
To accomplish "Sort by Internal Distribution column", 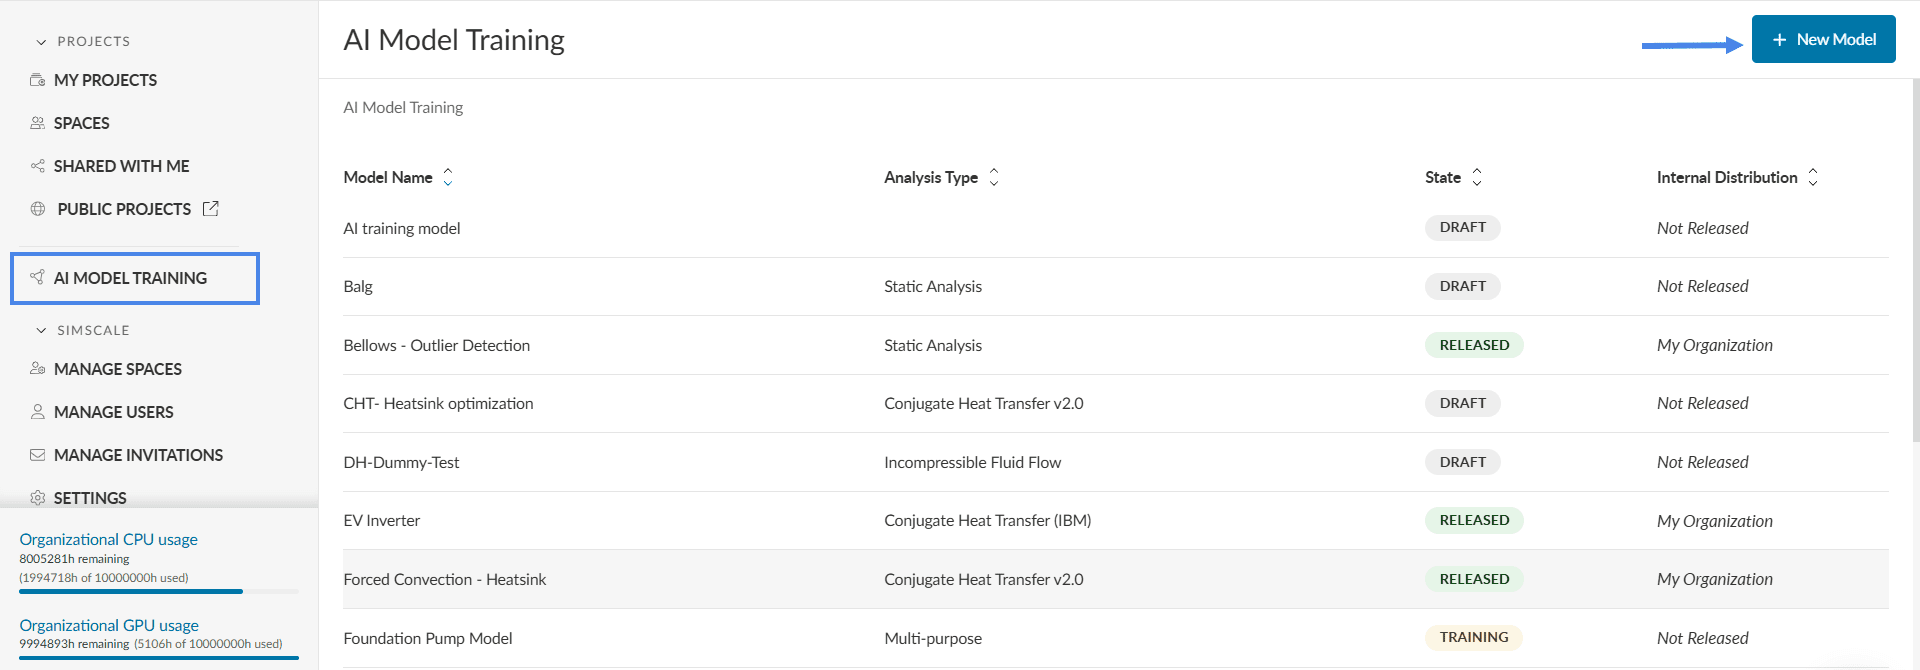I will click(1813, 177).
